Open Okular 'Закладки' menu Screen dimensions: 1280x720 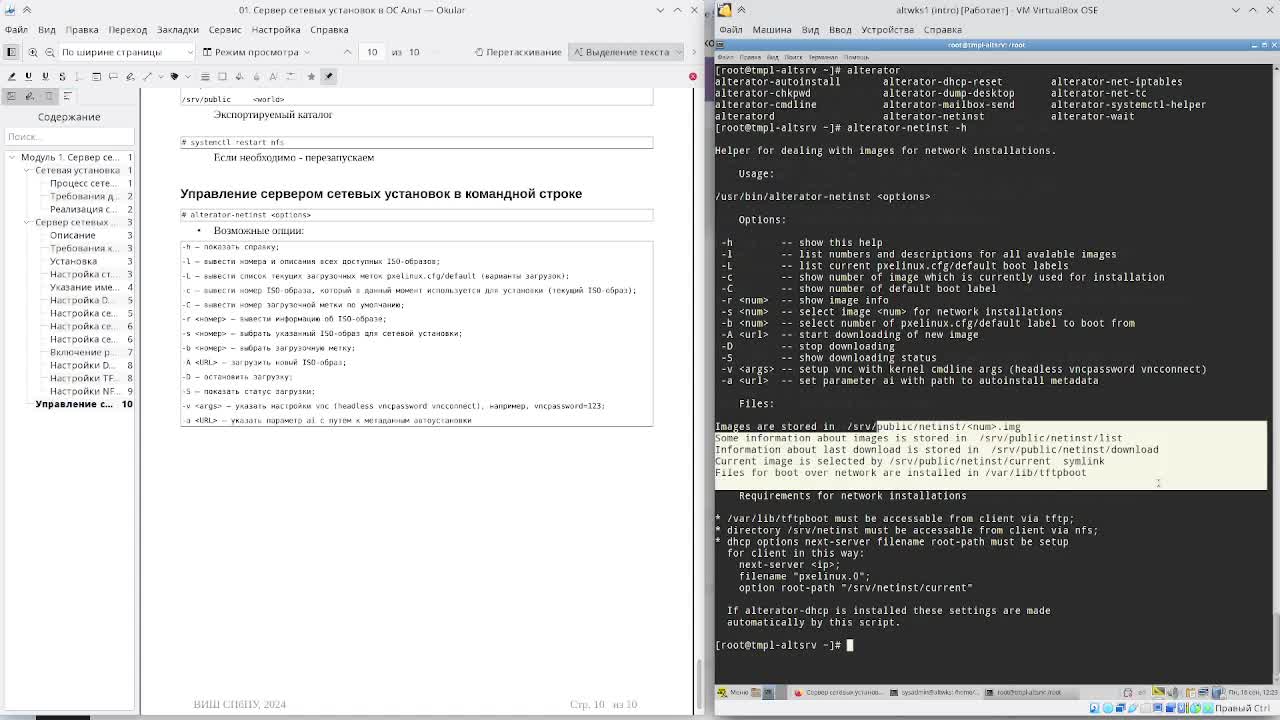click(x=178, y=30)
